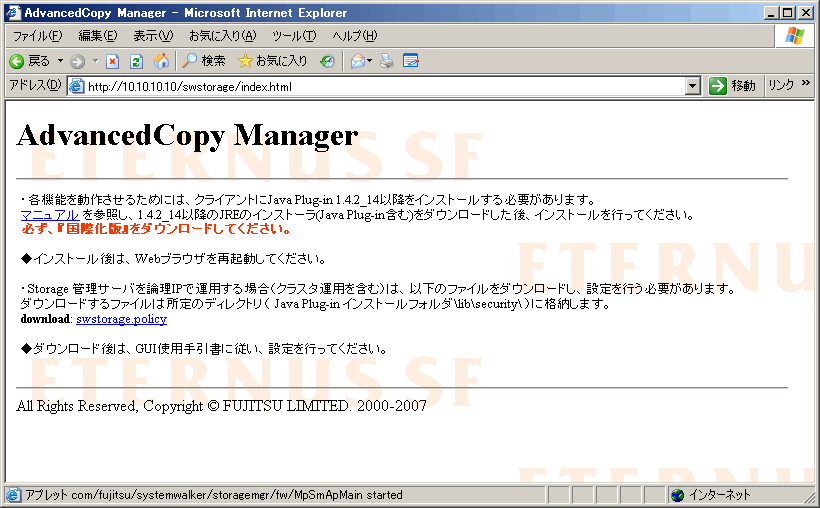The width and height of the screenshot is (820, 508).
Task: Go to the Home page icon
Action: tap(161, 61)
